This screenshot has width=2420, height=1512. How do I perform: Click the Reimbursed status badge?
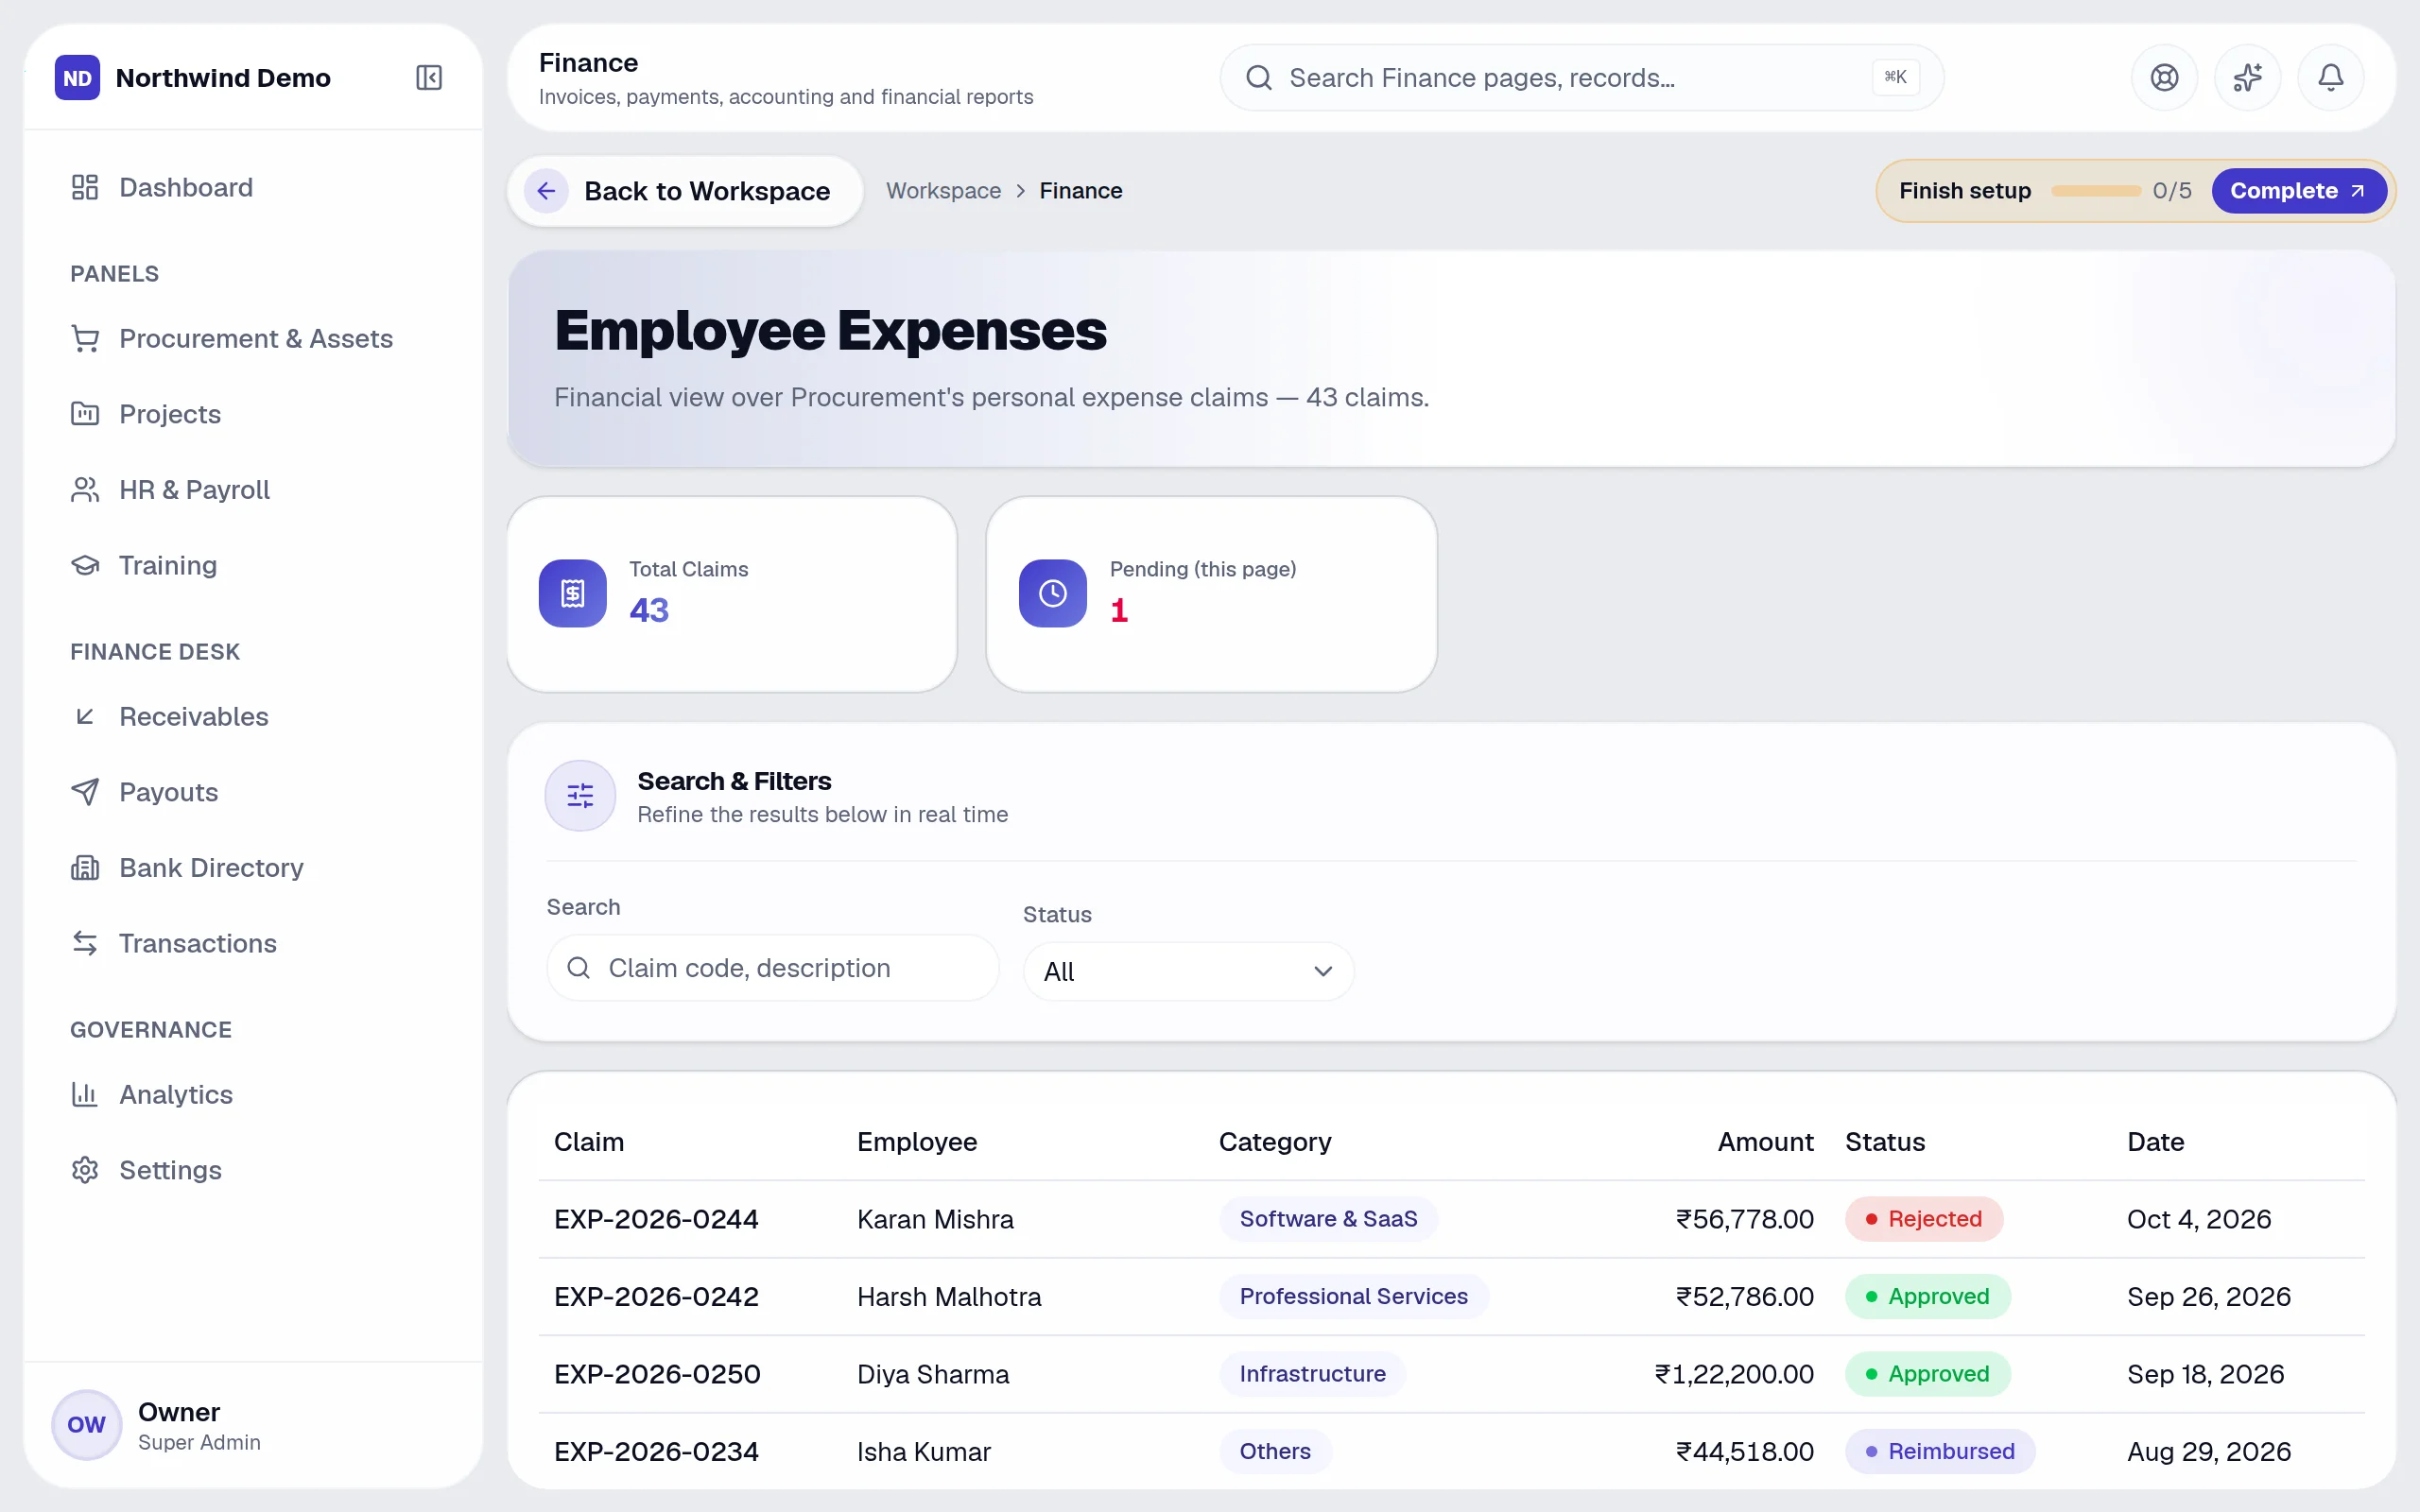[1940, 1452]
